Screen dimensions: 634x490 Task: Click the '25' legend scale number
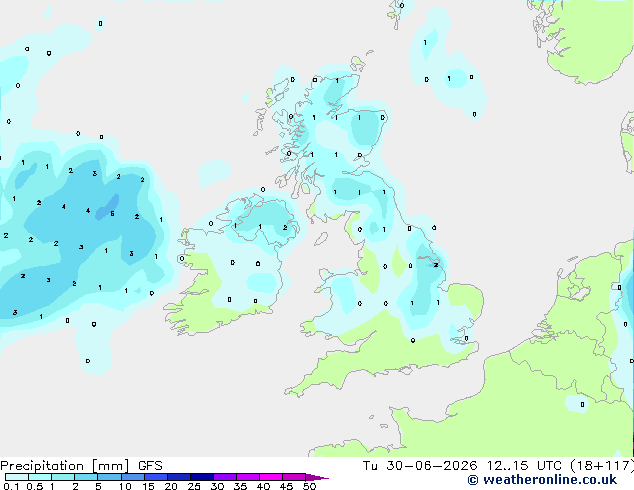(194, 486)
